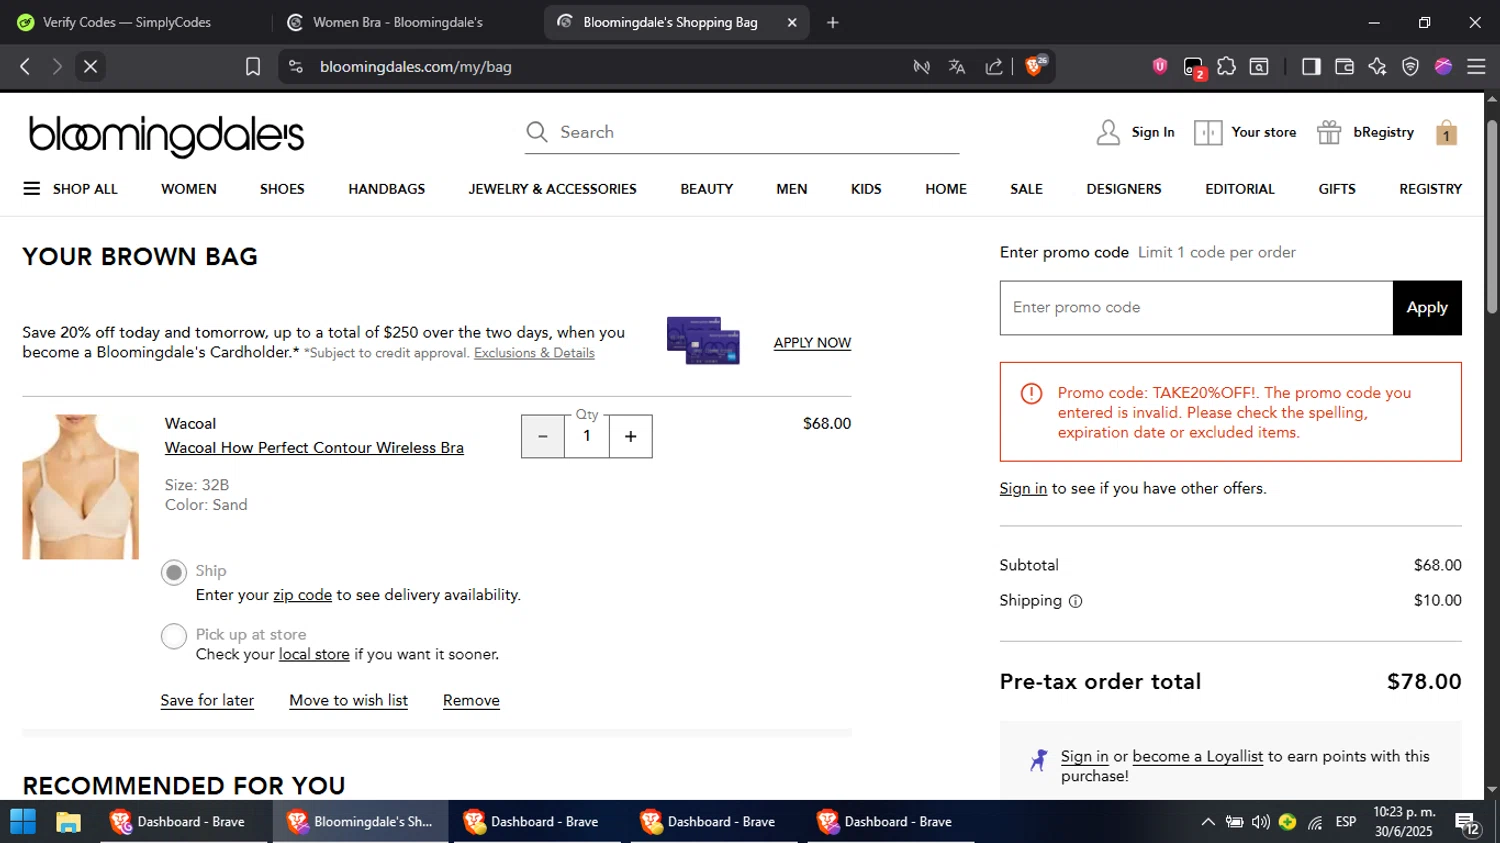
Task: Open Brave Wallet icon
Action: click(1344, 67)
